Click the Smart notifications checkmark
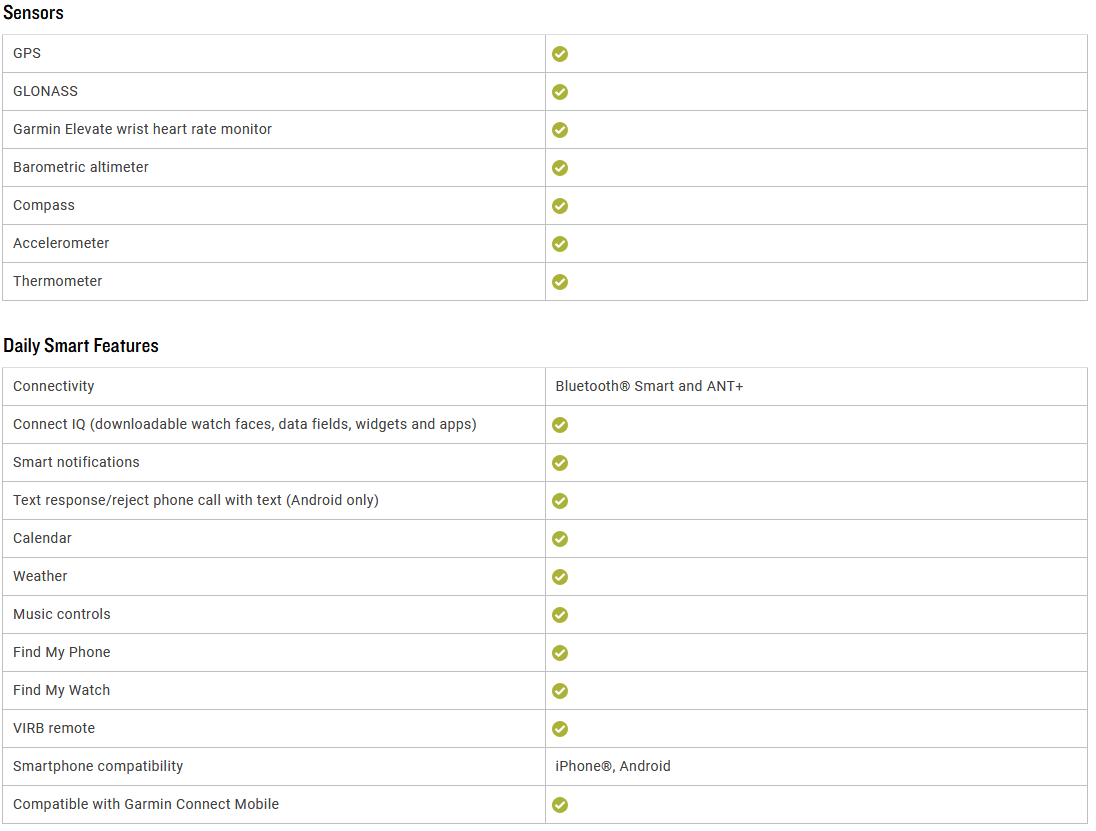 (x=560, y=463)
